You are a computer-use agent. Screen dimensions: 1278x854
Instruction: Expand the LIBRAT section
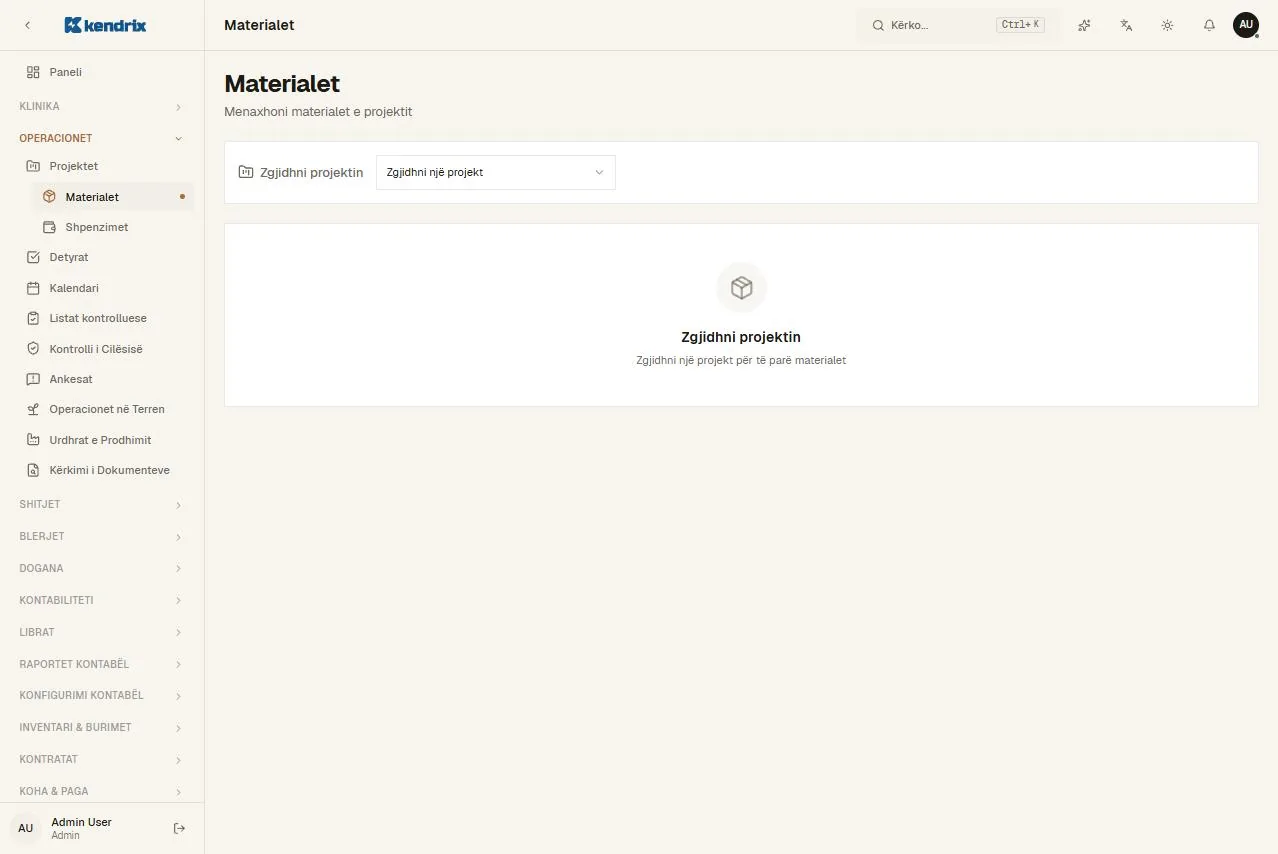click(102, 632)
